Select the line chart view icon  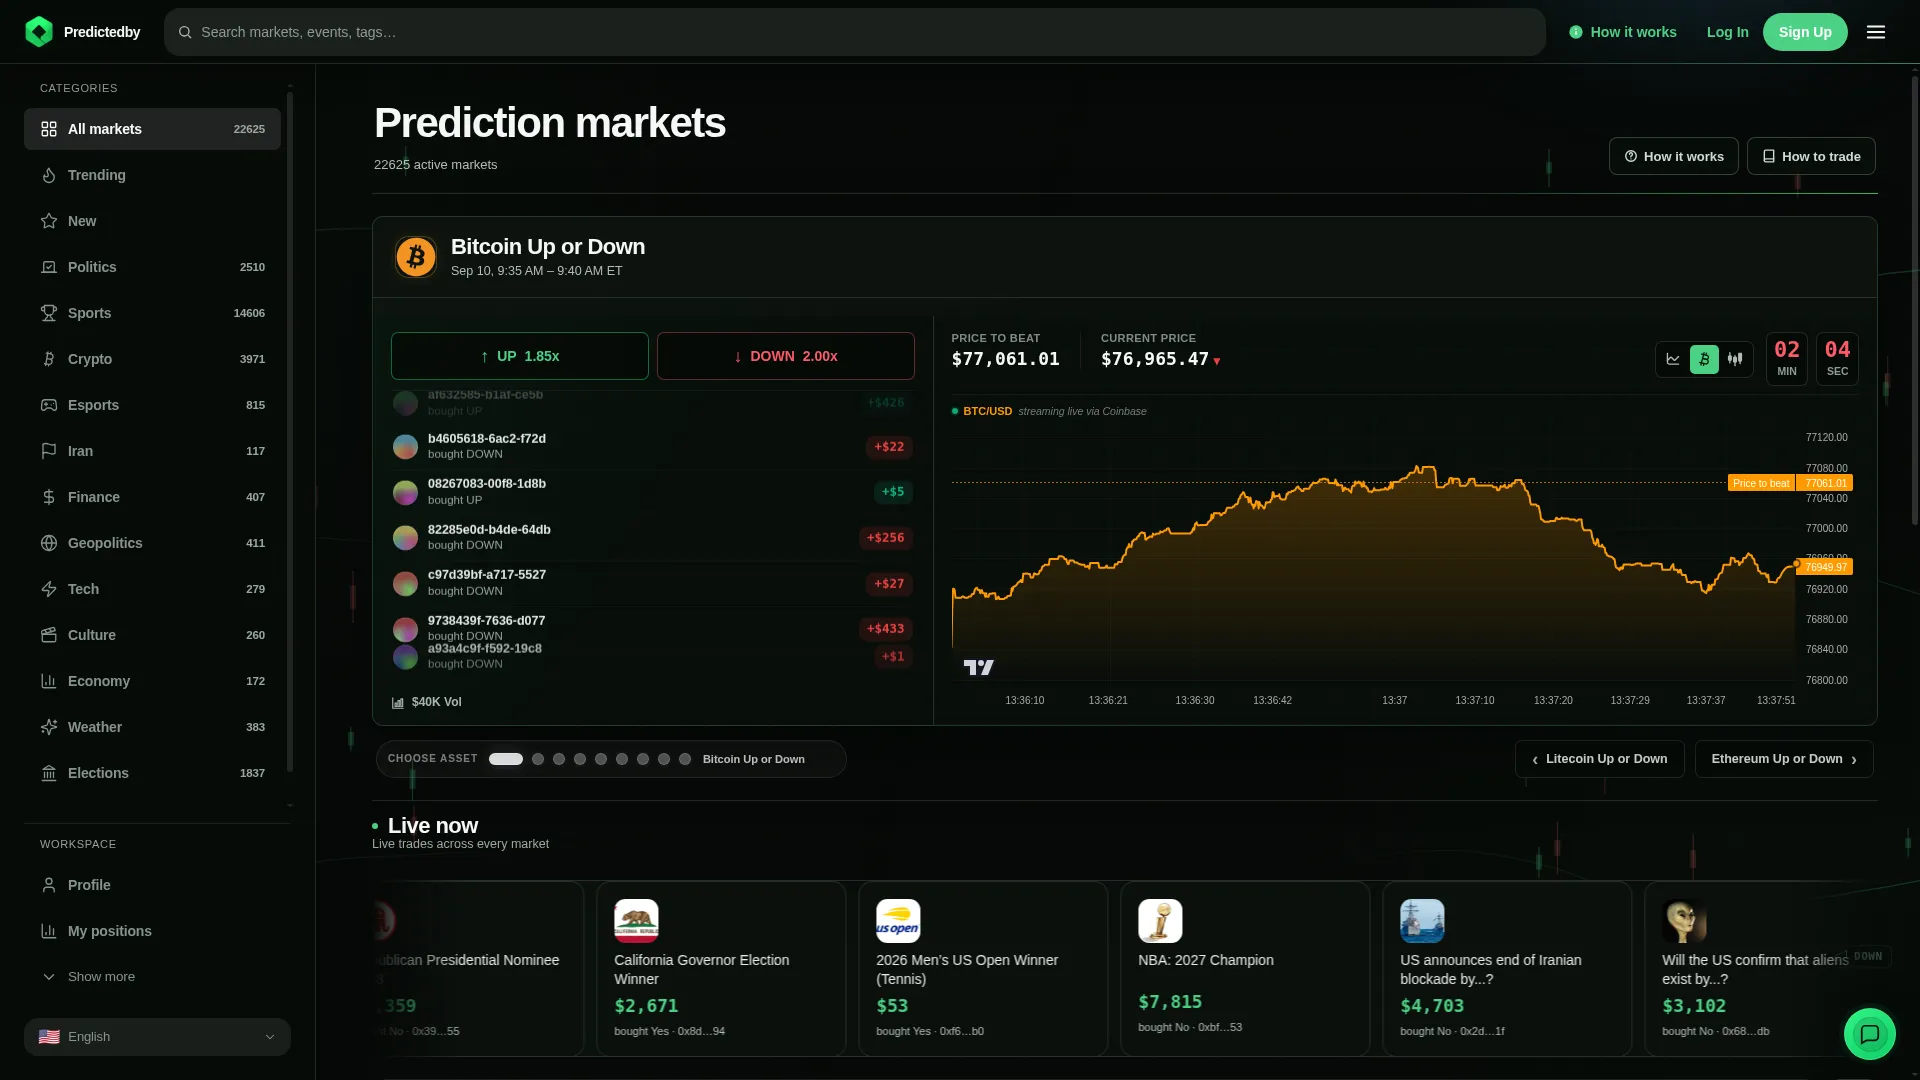click(x=1673, y=359)
